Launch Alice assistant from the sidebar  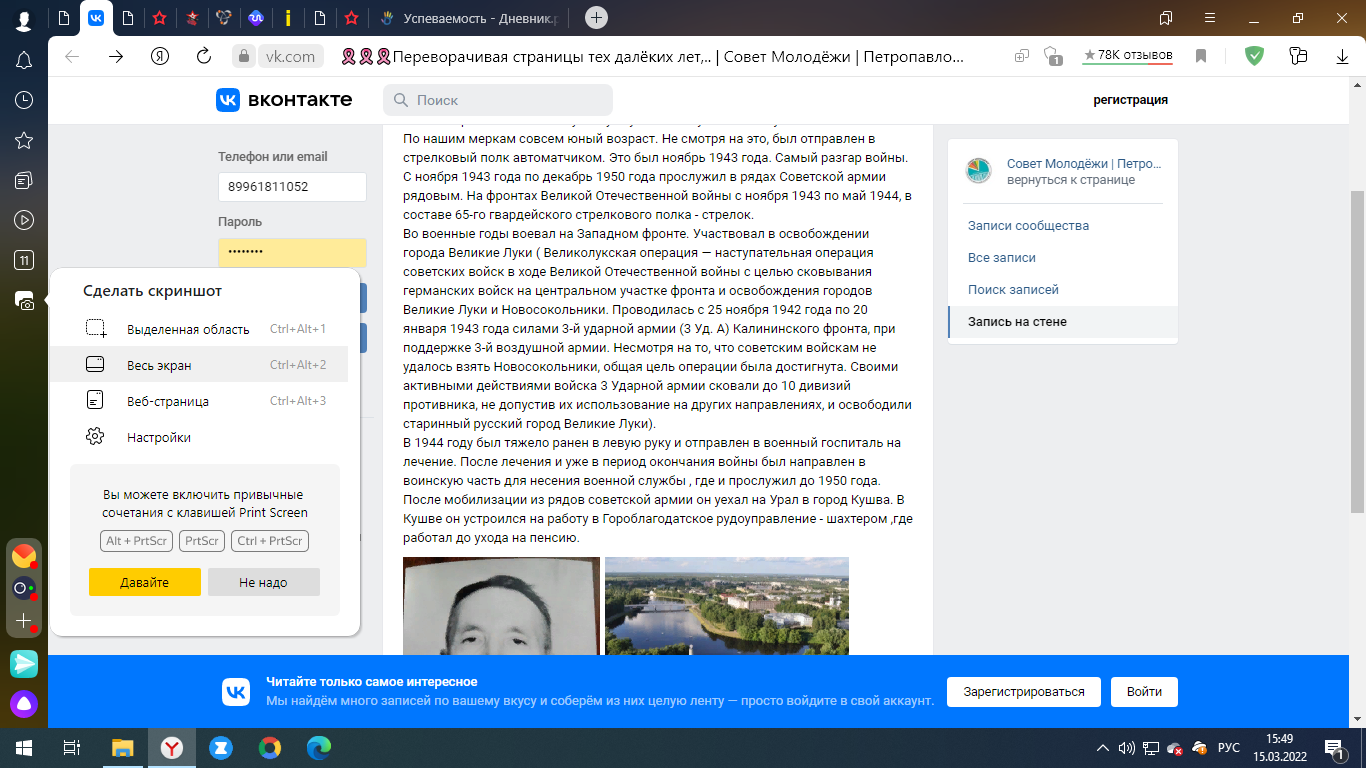(x=24, y=703)
